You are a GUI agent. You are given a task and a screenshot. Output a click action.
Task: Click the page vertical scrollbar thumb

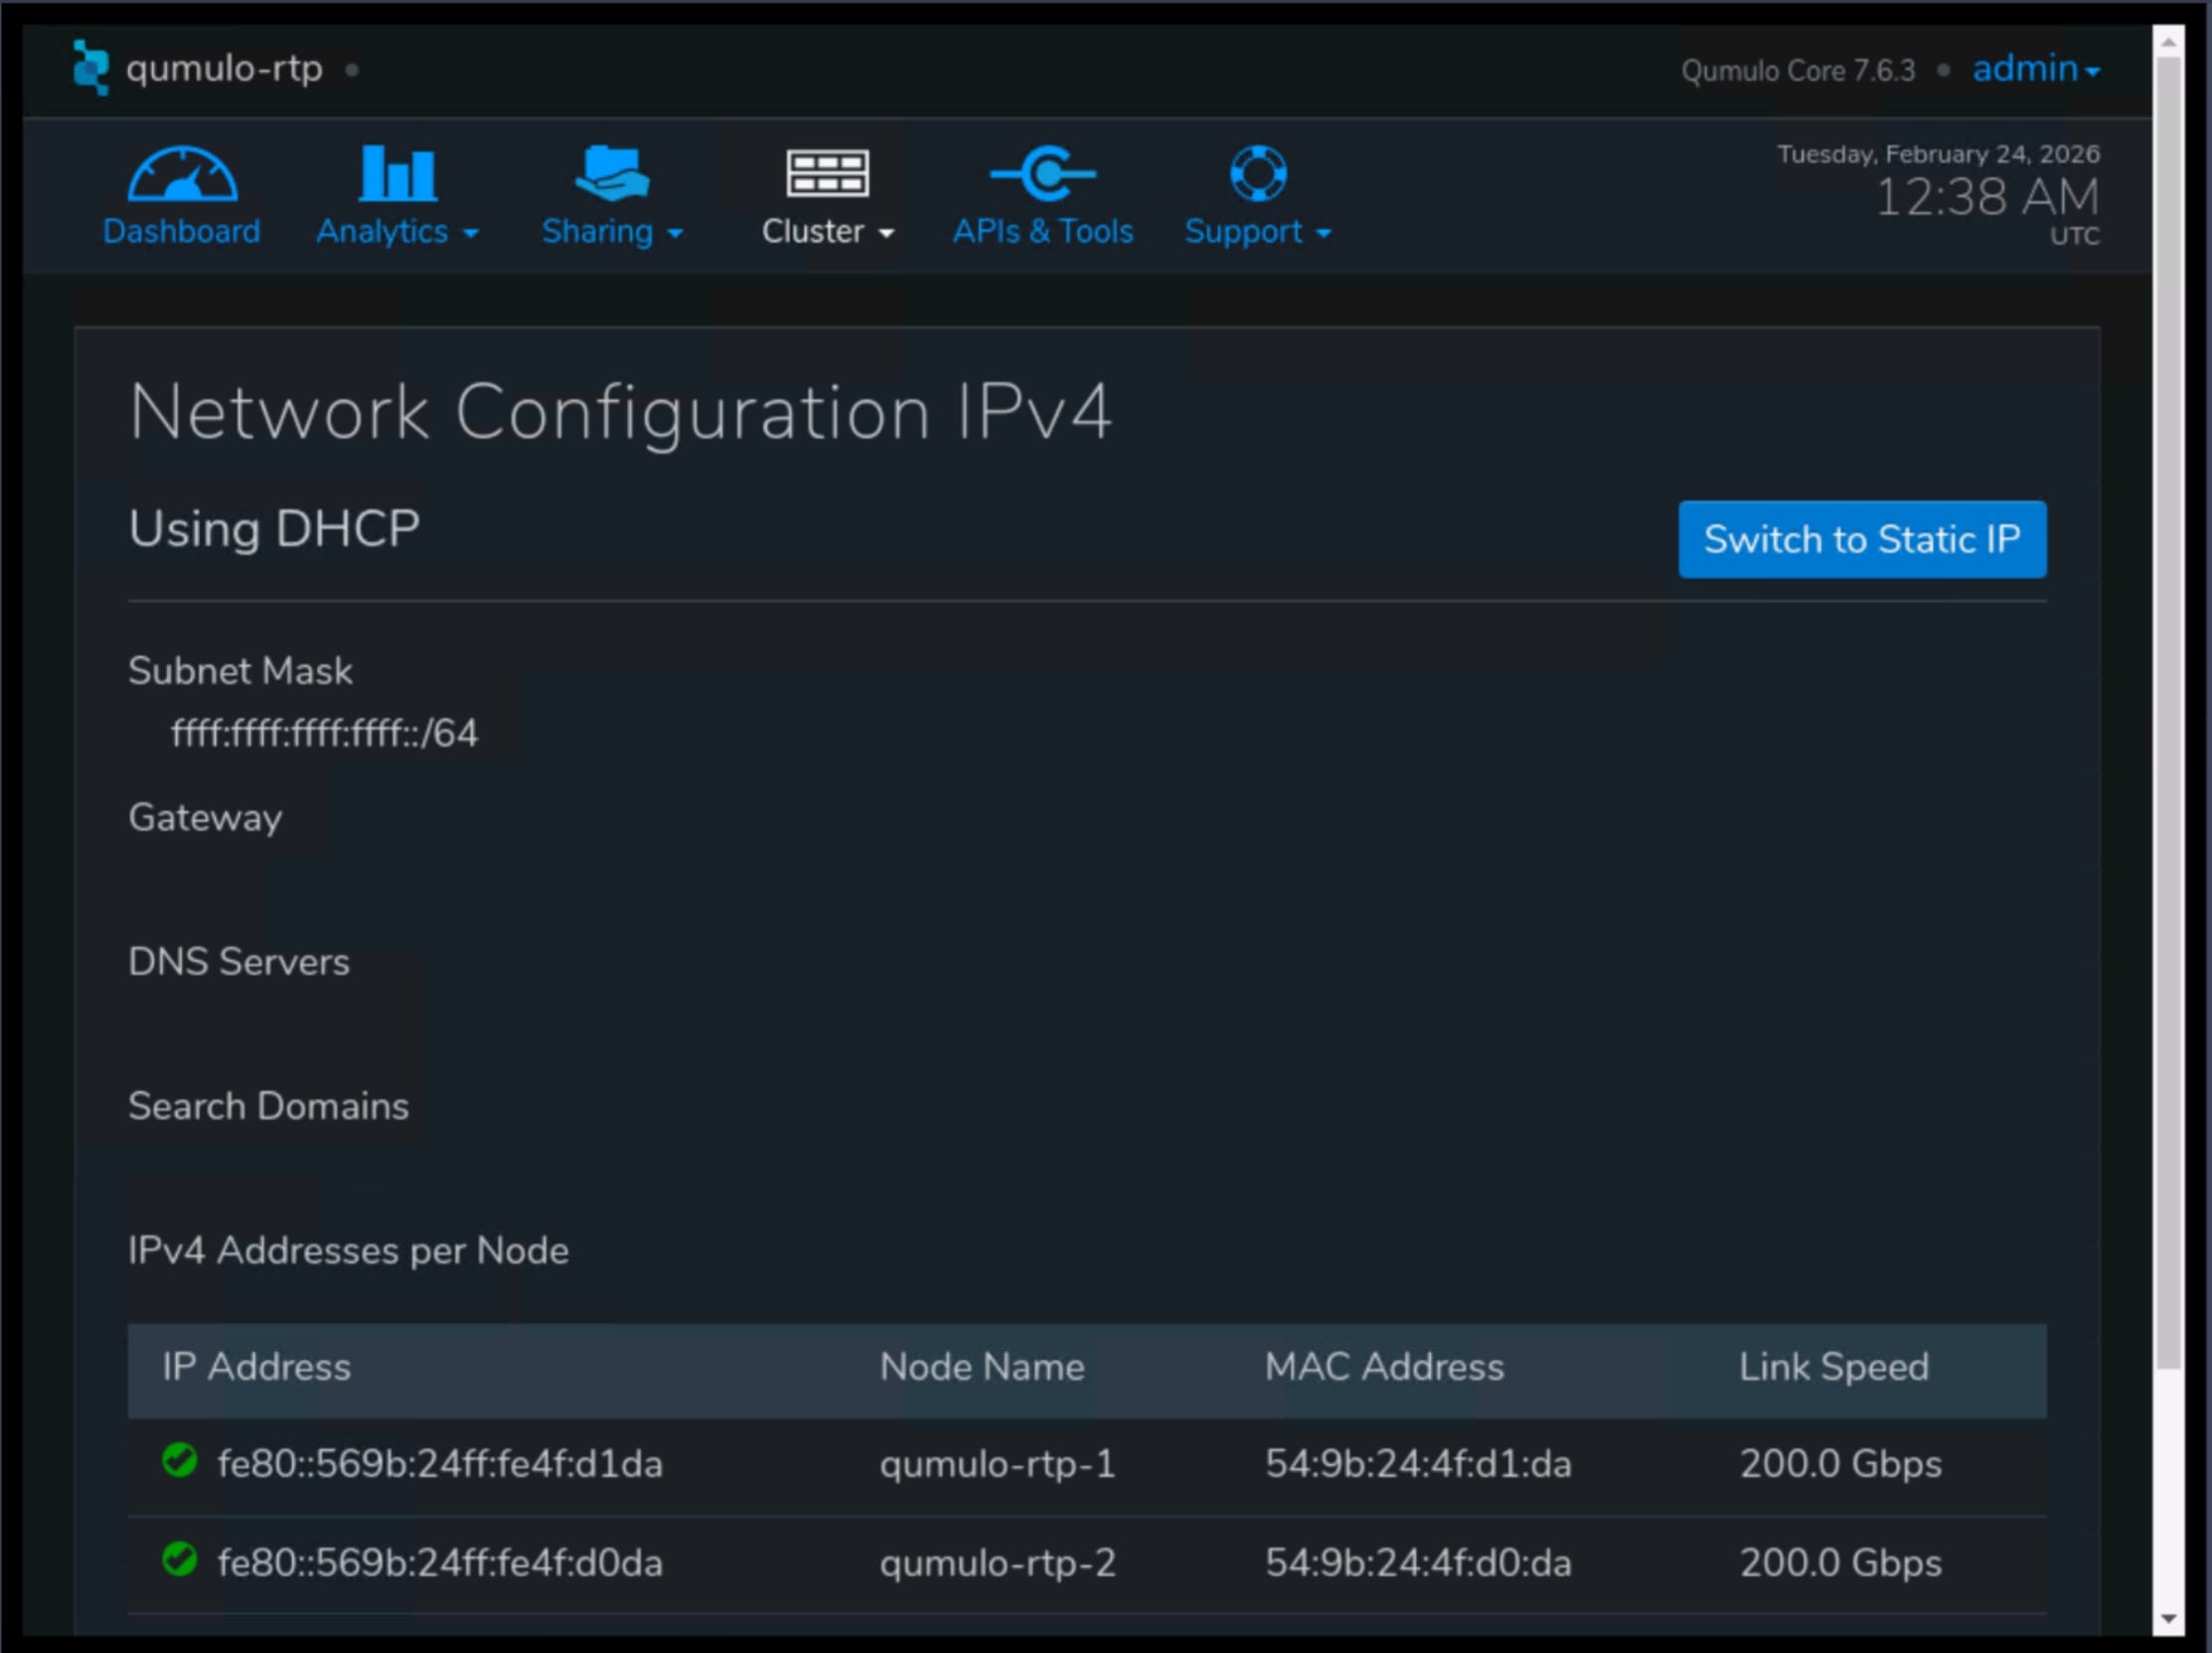coord(2168,712)
